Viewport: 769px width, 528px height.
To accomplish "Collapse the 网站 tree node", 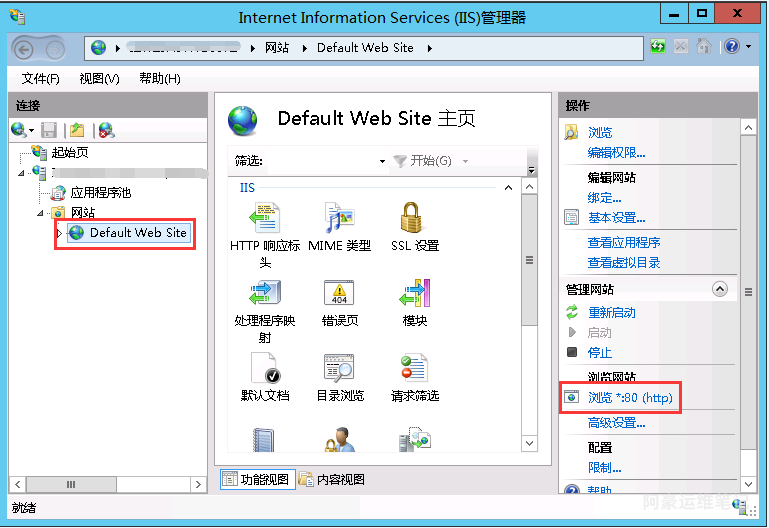I will 41,213.
